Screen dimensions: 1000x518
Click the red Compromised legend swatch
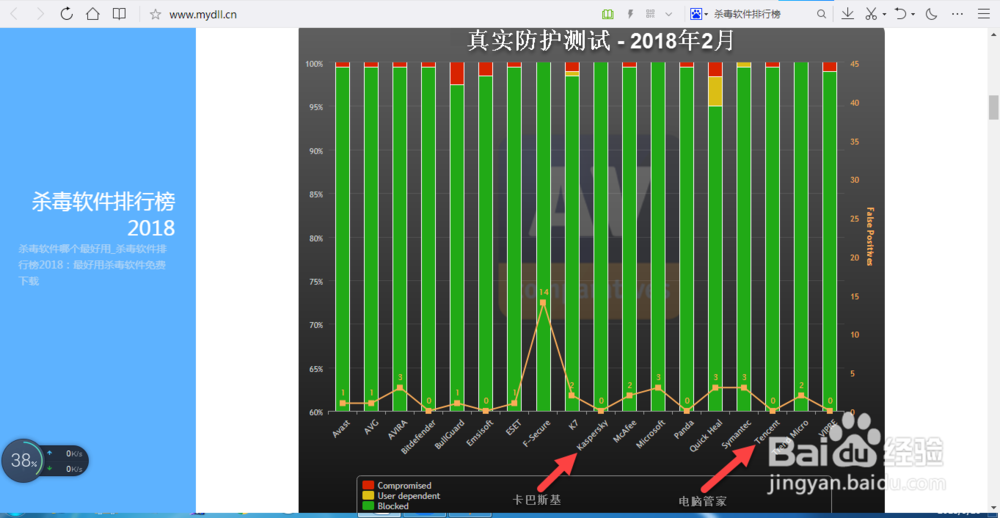click(x=367, y=485)
